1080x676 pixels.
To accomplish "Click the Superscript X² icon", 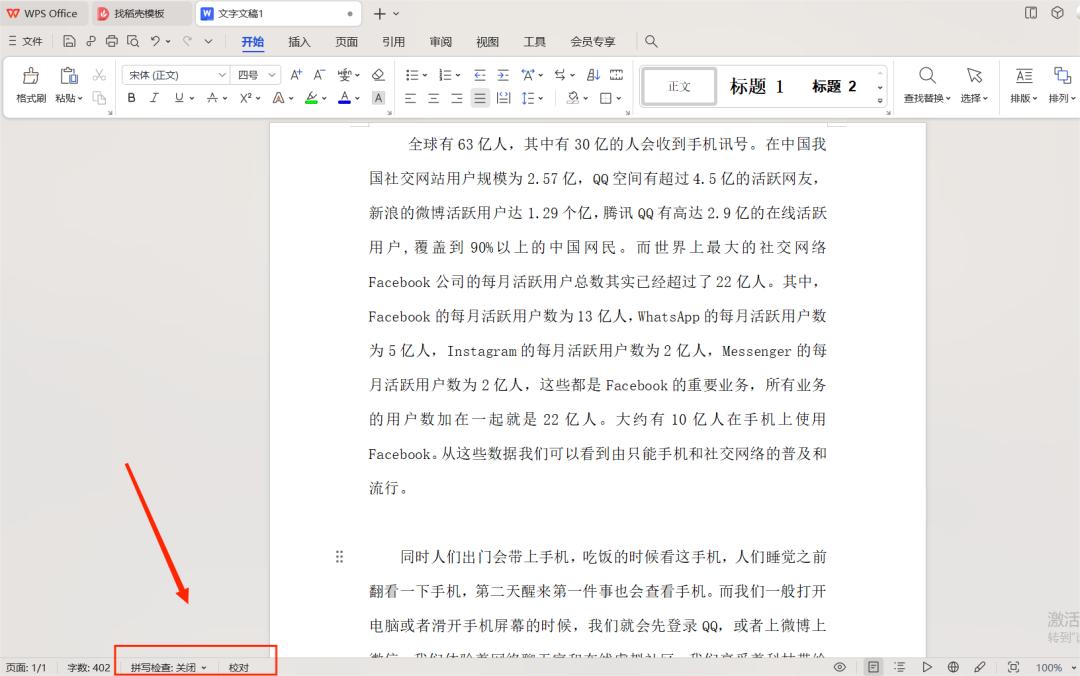I will tap(245, 97).
